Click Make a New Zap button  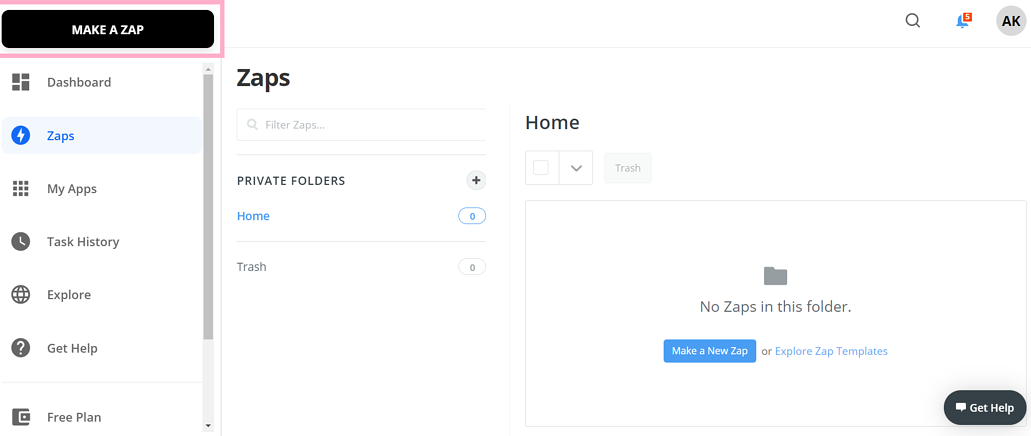[709, 351]
